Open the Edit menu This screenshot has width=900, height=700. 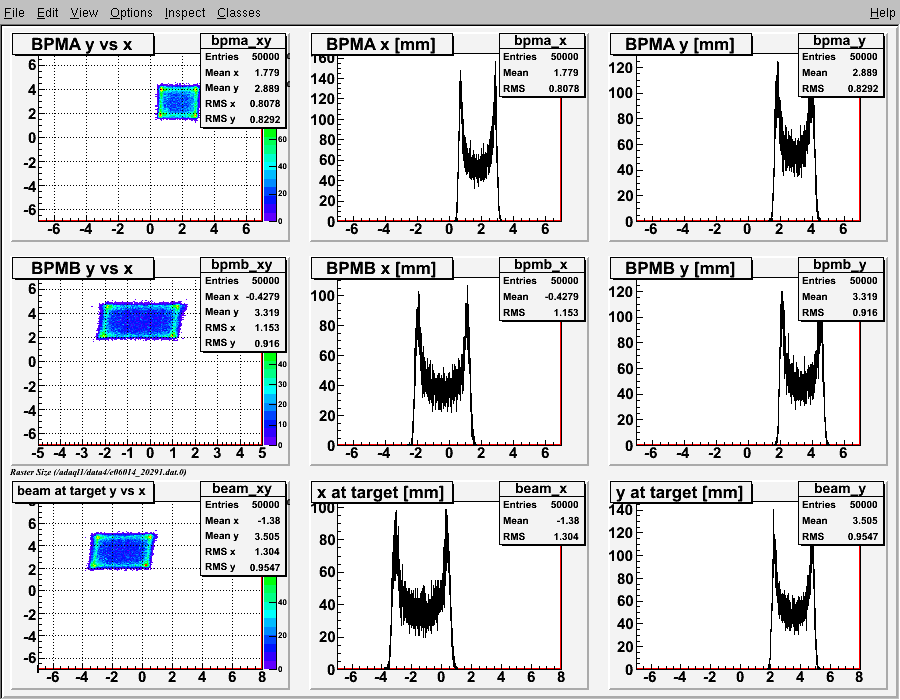point(48,12)
